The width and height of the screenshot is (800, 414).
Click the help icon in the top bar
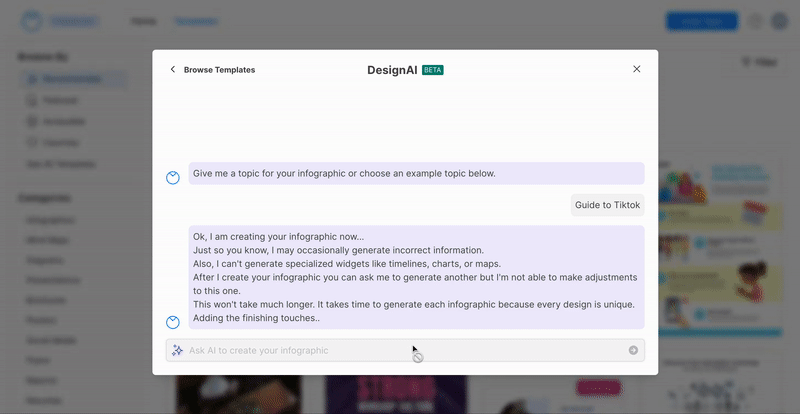pyautogui.click(x=756, y=21)
